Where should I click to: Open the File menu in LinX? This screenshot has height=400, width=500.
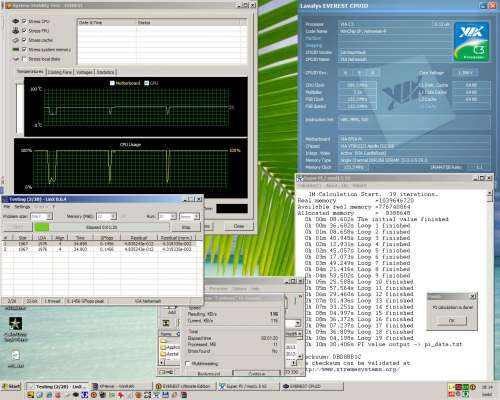pos(6,207)
